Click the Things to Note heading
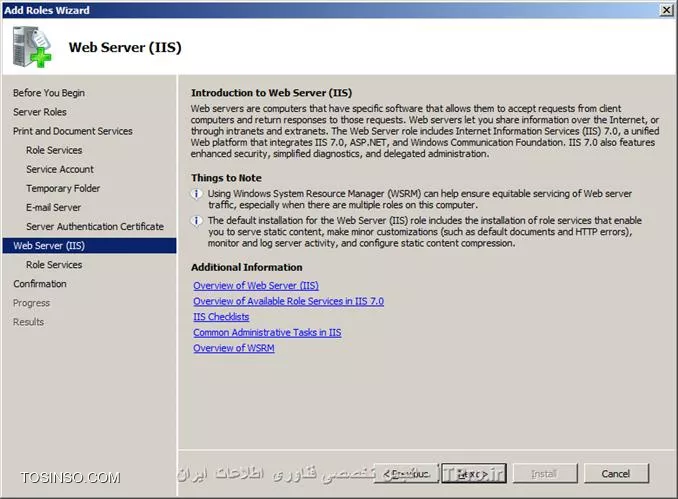The width and height of the screenshot is (678, 499). [226, 178]
